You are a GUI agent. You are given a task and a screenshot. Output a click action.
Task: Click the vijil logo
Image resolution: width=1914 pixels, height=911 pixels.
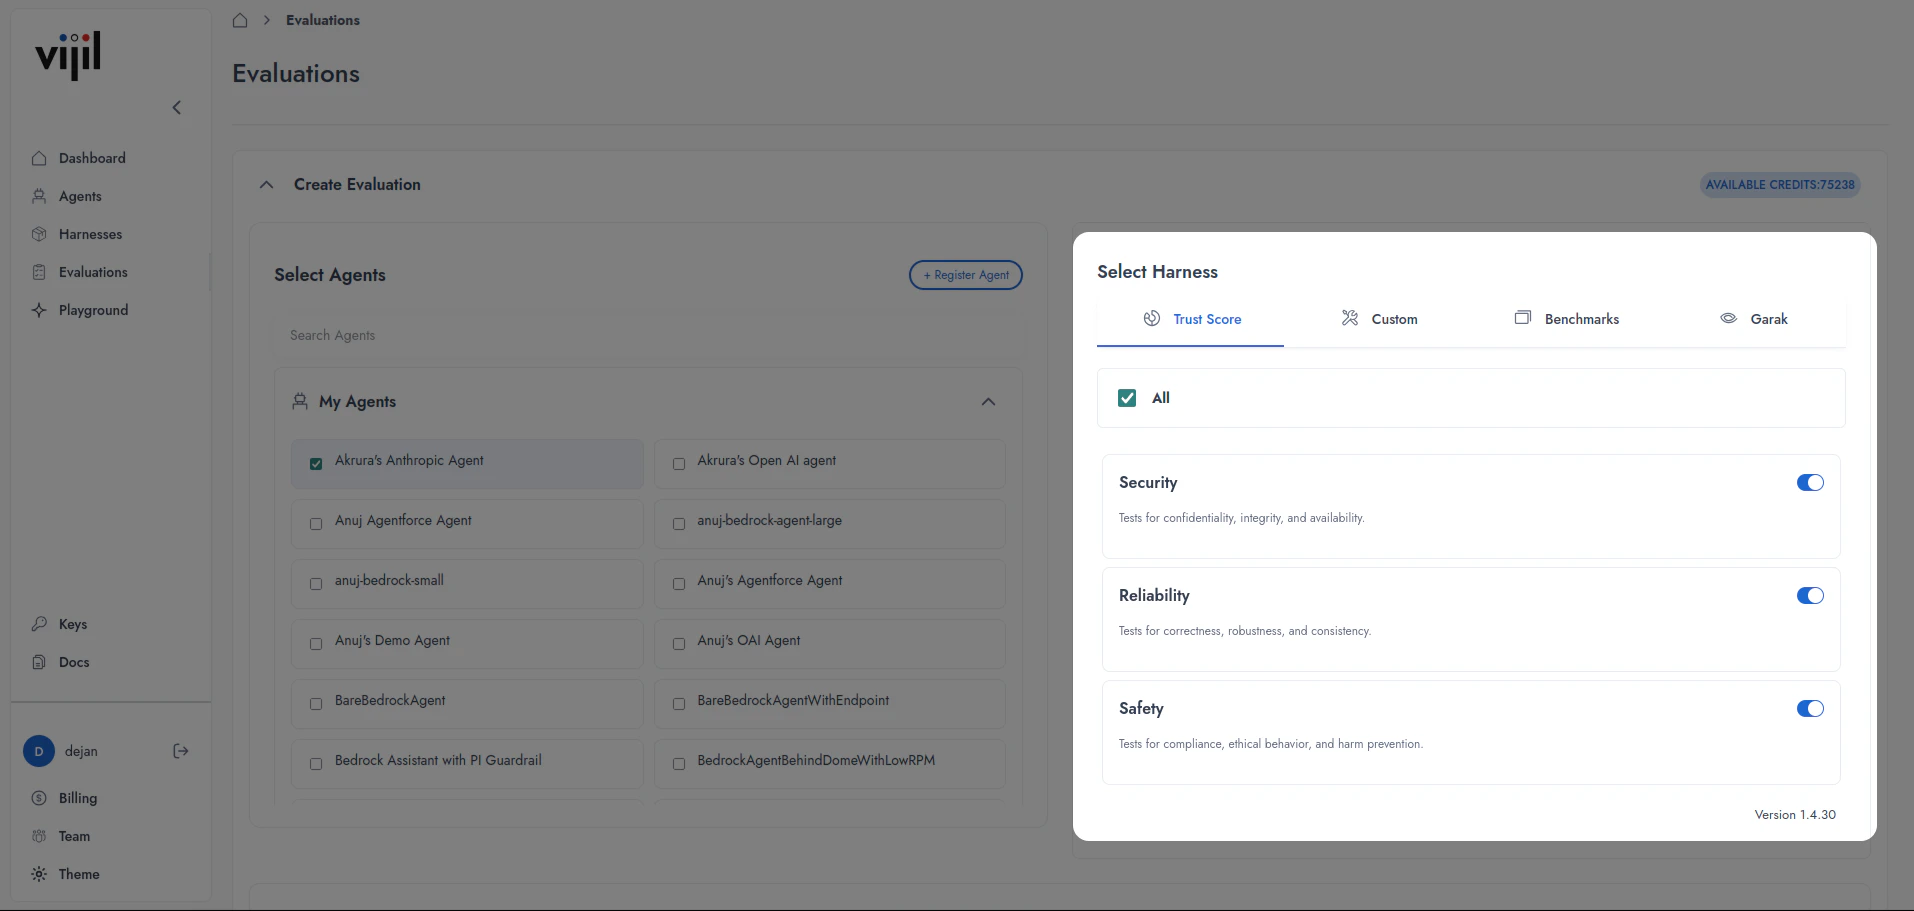click(68, 56)
